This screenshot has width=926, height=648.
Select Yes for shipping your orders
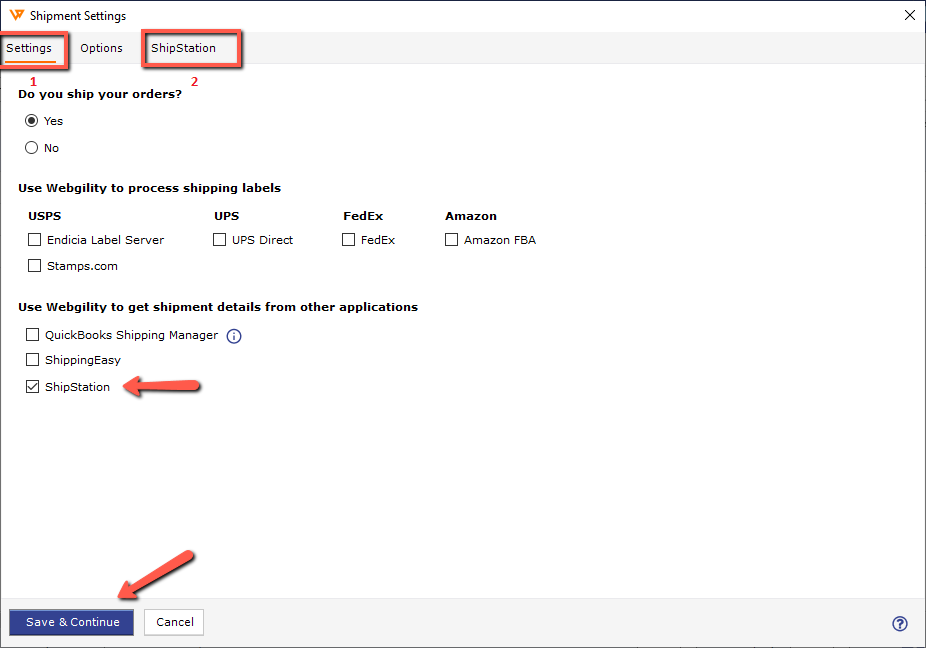coord(32,121)
